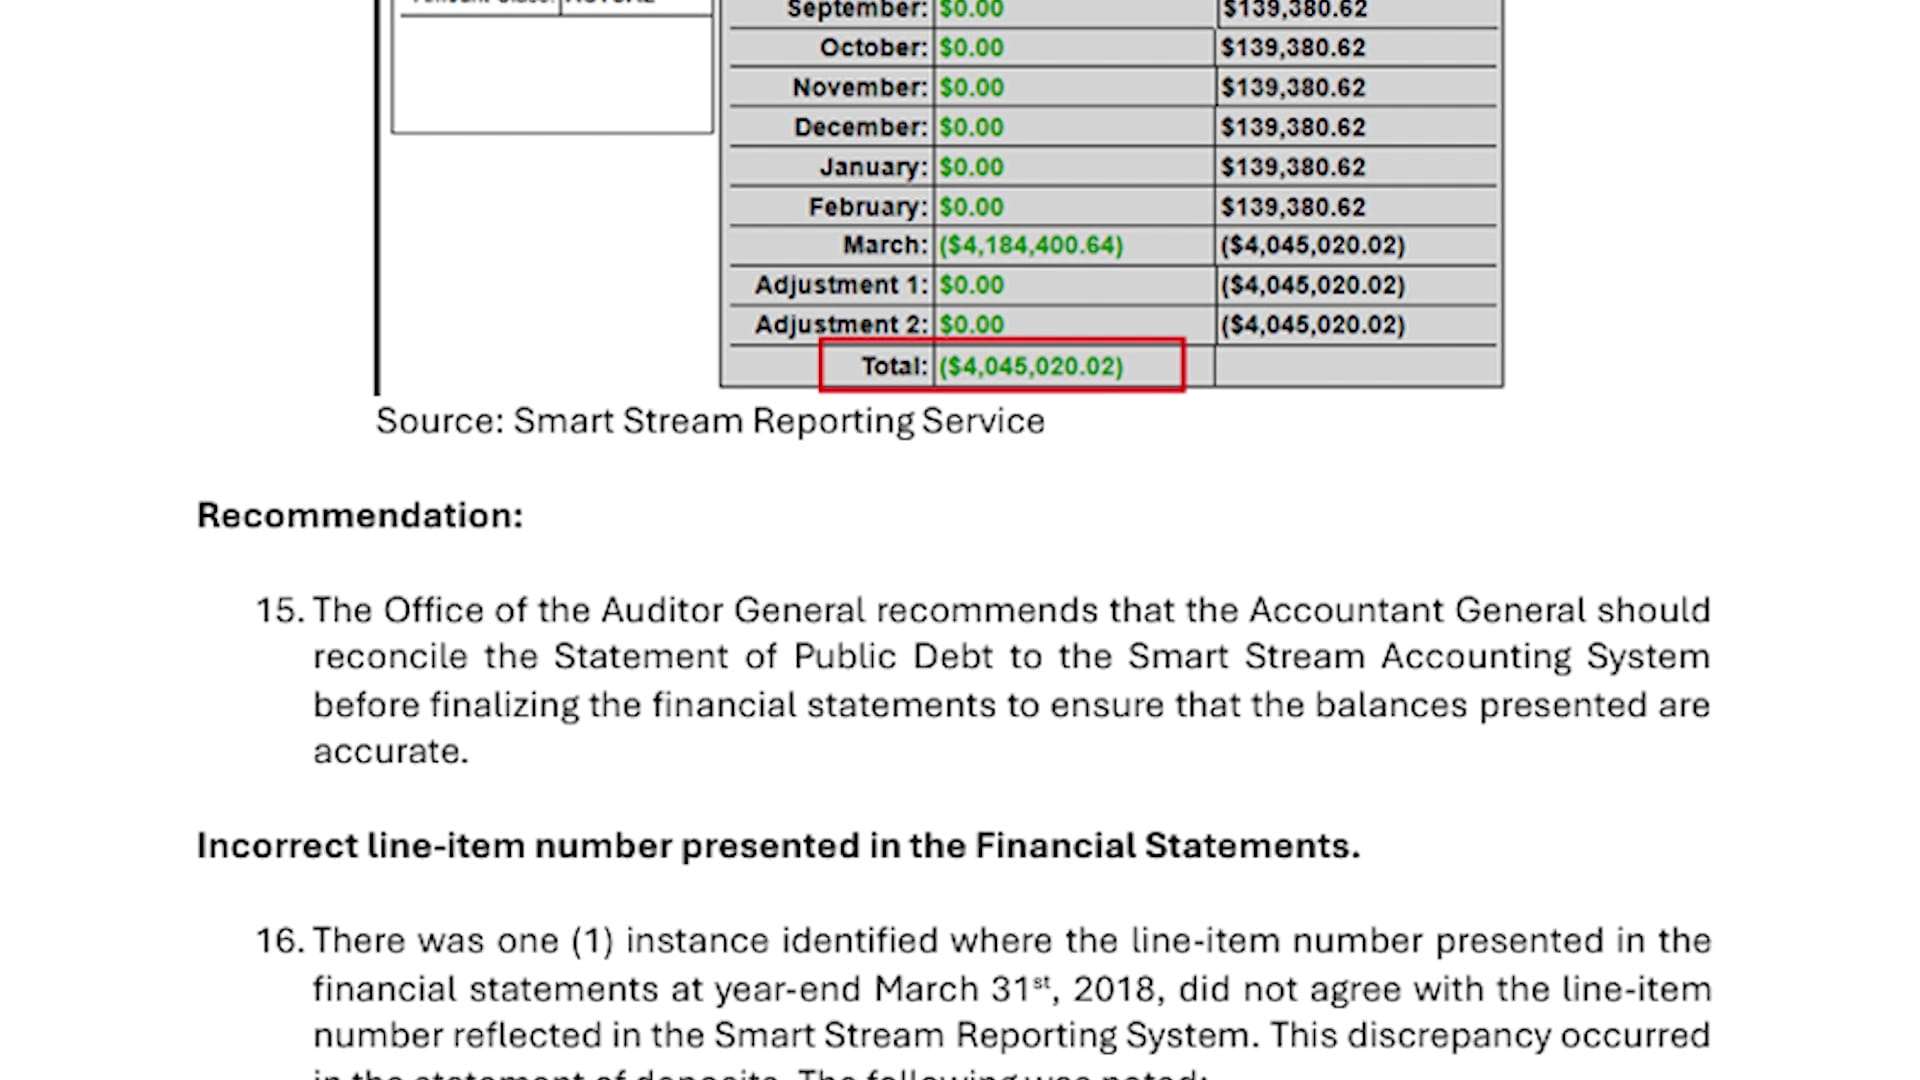Click October's $139,380.62 balance
The height and width of the screenshot is (1080, 1920).
(1293, 48)
